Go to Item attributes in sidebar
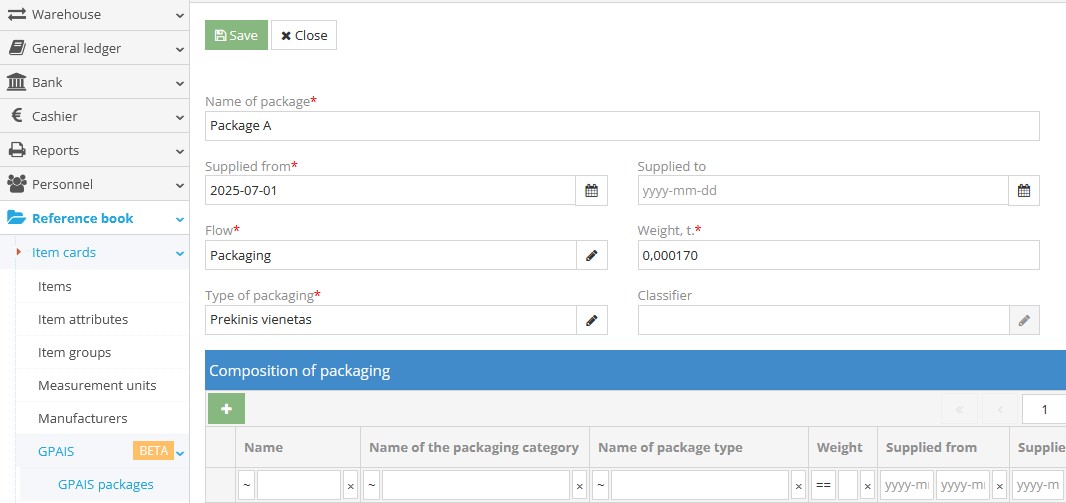This screenshot has width=1066, height=503. (x=83, y=319)
